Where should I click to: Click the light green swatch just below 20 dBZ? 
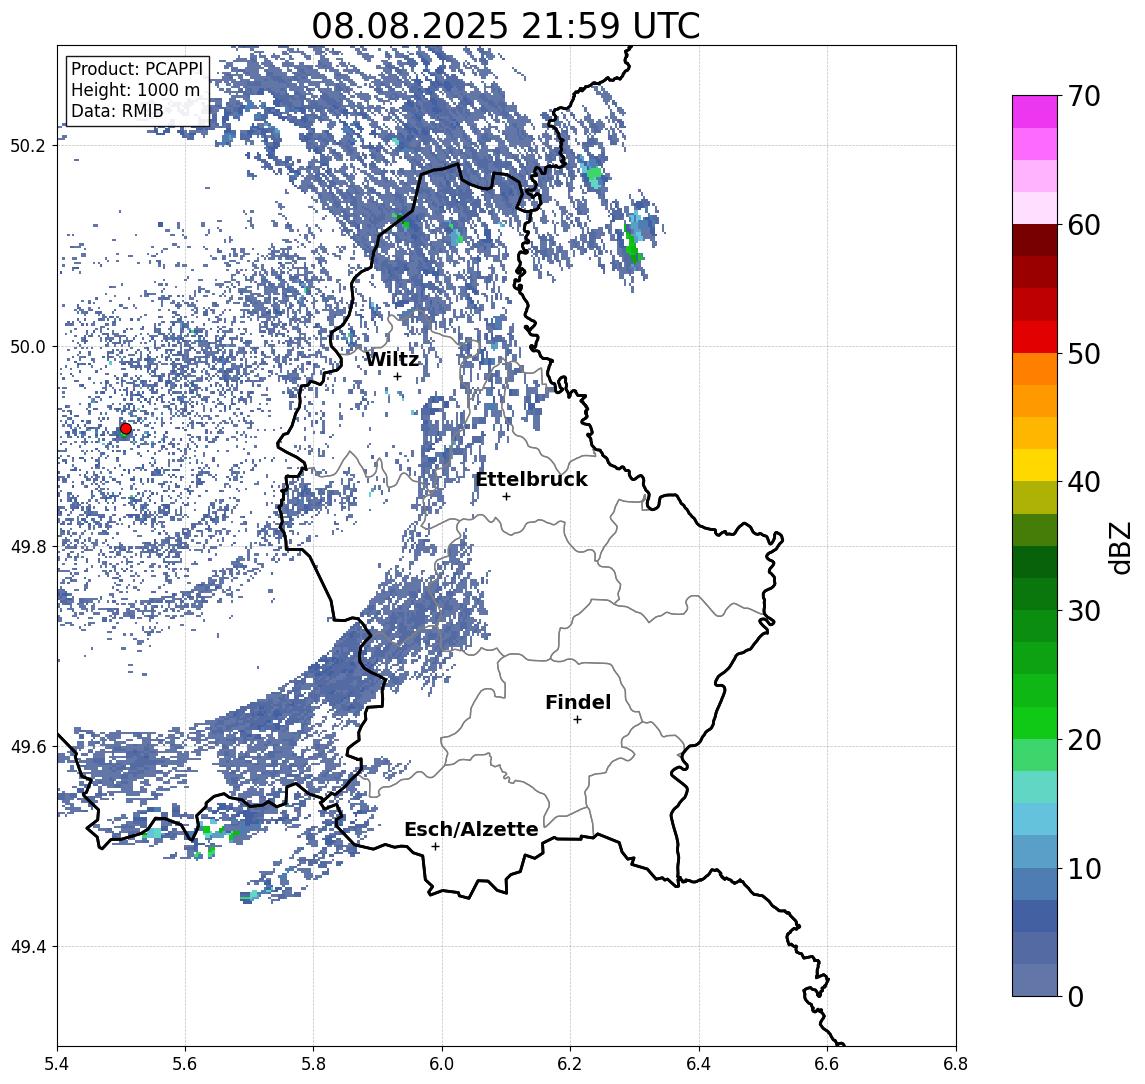[1035, 755]
